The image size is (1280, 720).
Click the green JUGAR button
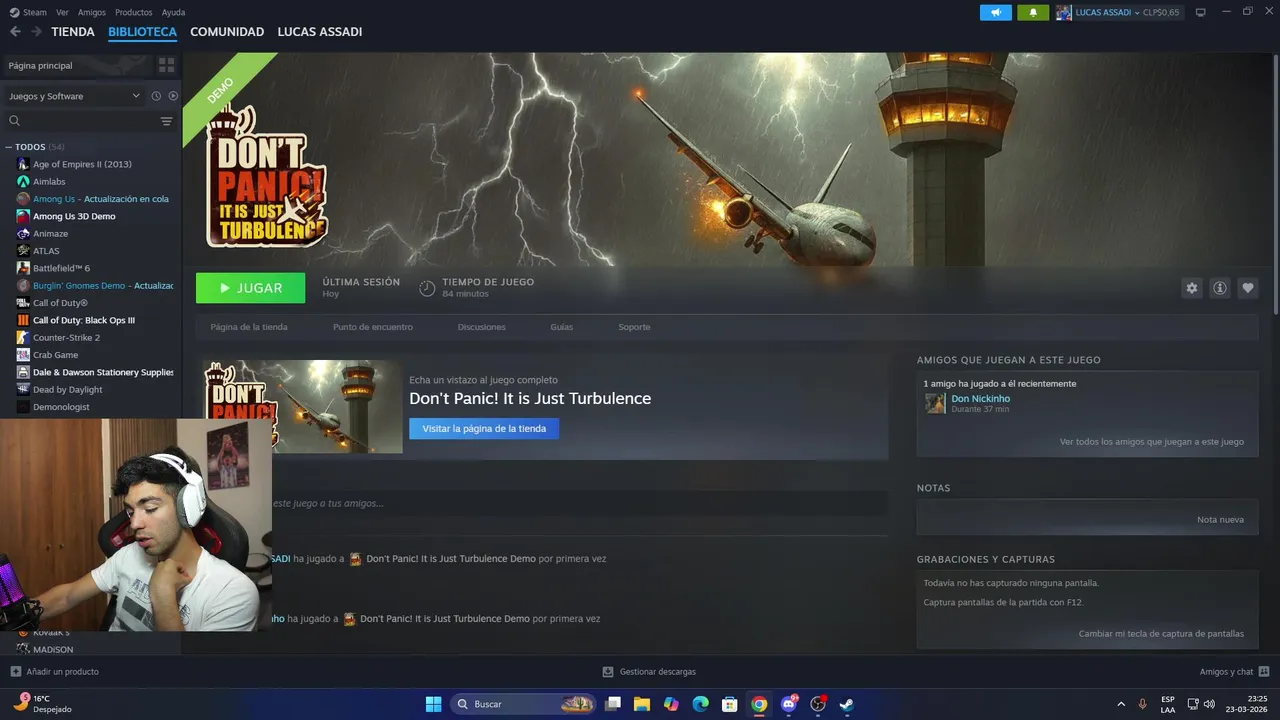(251, 288)
